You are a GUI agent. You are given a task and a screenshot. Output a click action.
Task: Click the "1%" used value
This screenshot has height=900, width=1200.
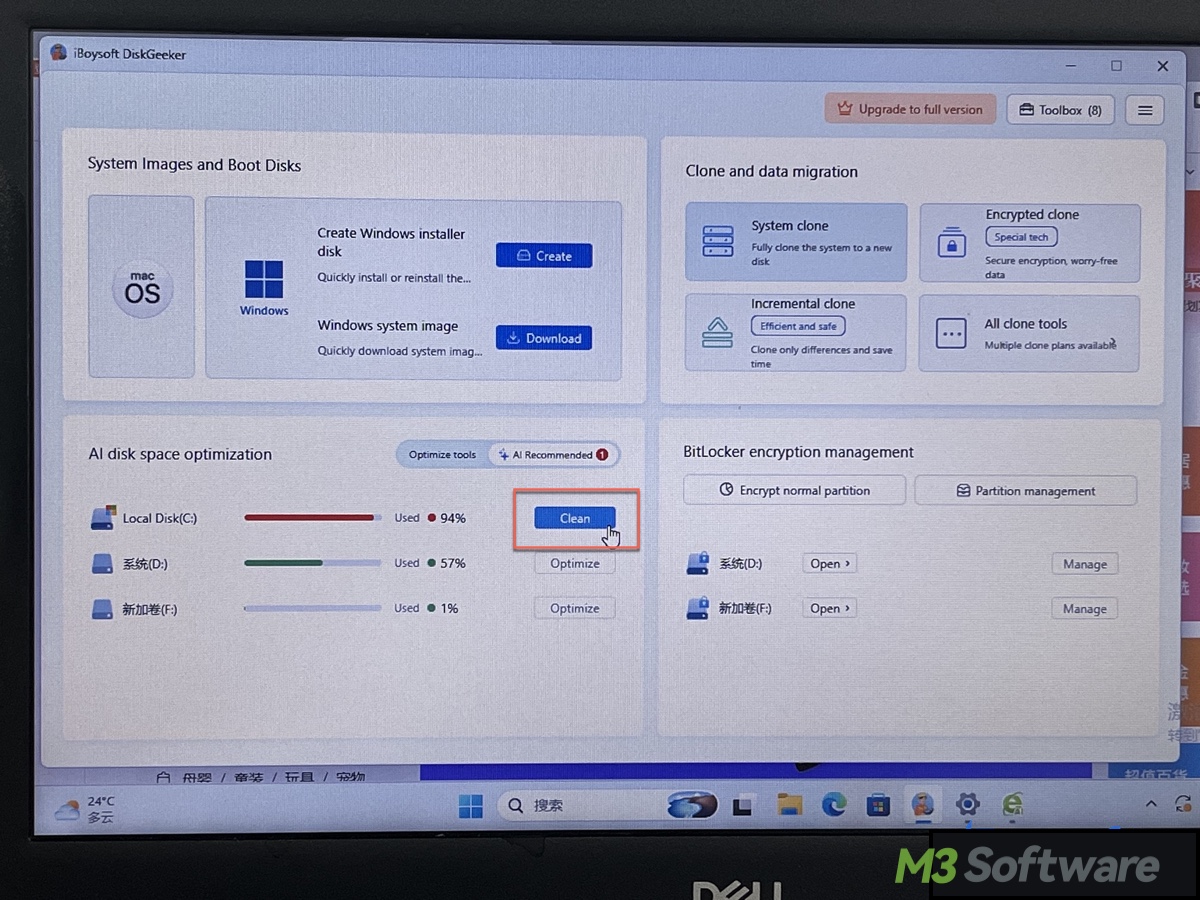449,608
